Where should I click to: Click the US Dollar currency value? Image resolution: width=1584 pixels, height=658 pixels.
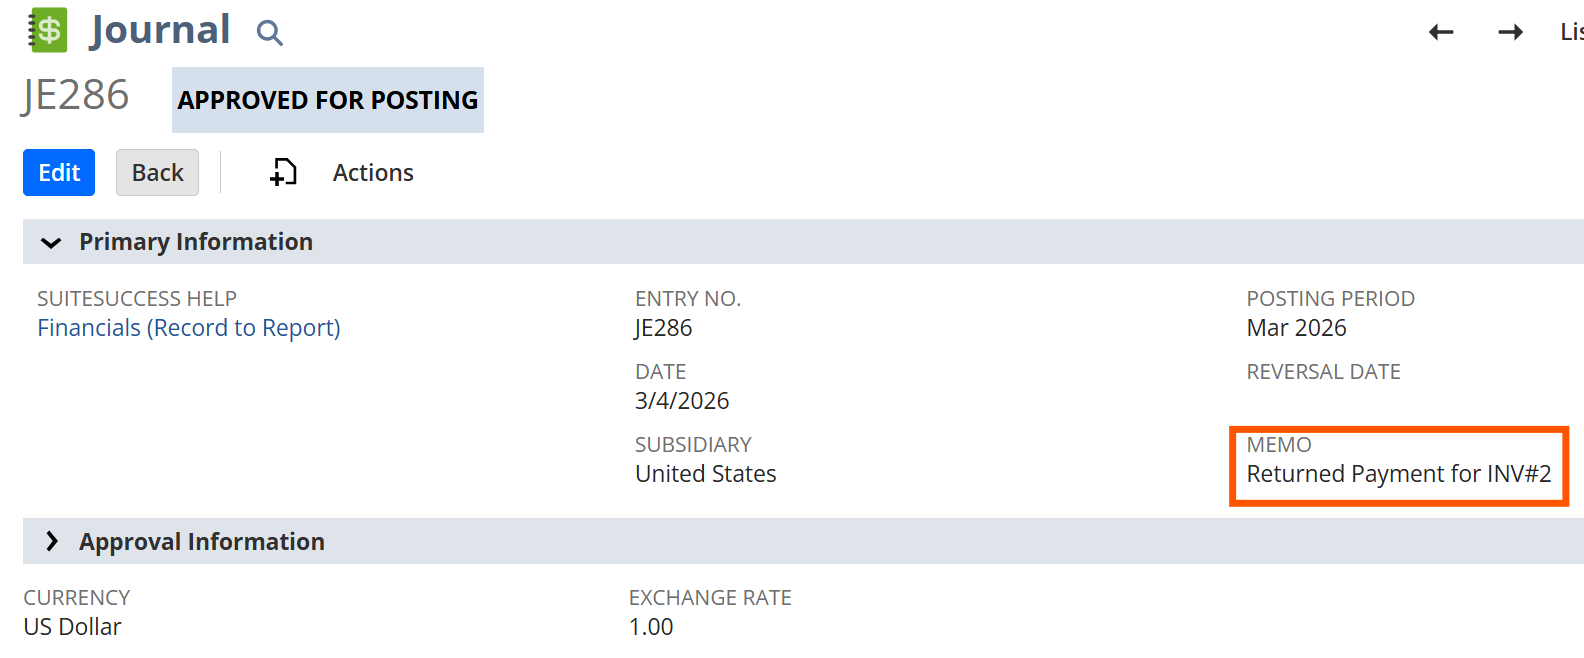(x=73, y=627)
